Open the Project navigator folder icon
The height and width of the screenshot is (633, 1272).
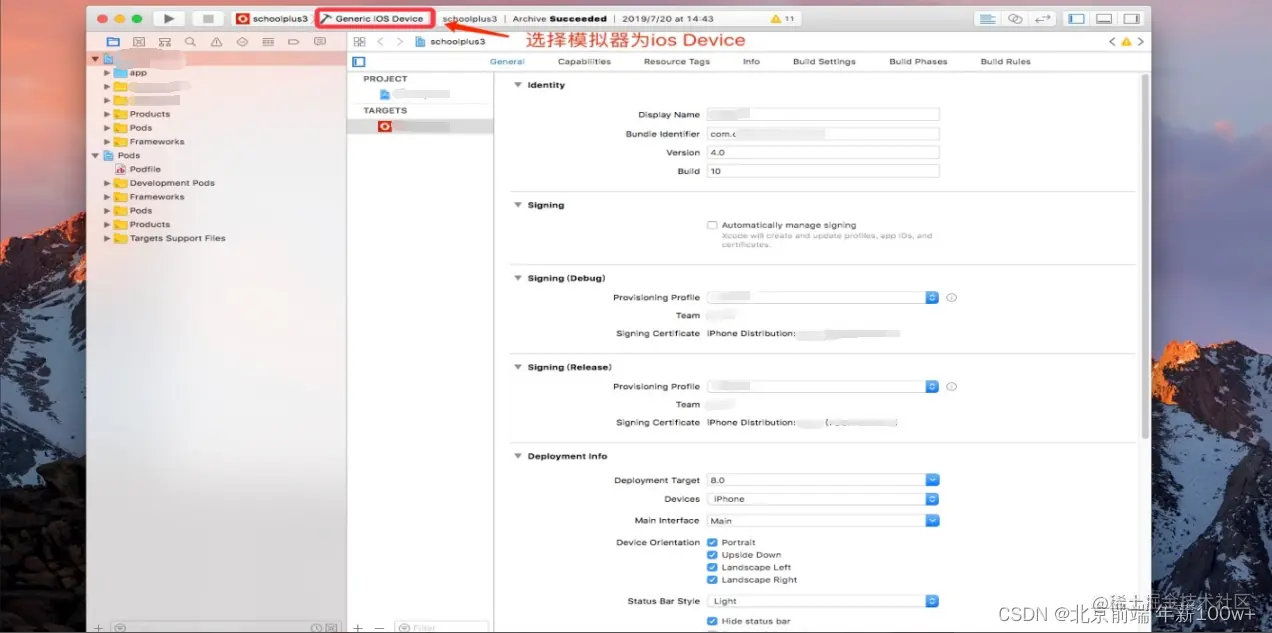point(113,42)
